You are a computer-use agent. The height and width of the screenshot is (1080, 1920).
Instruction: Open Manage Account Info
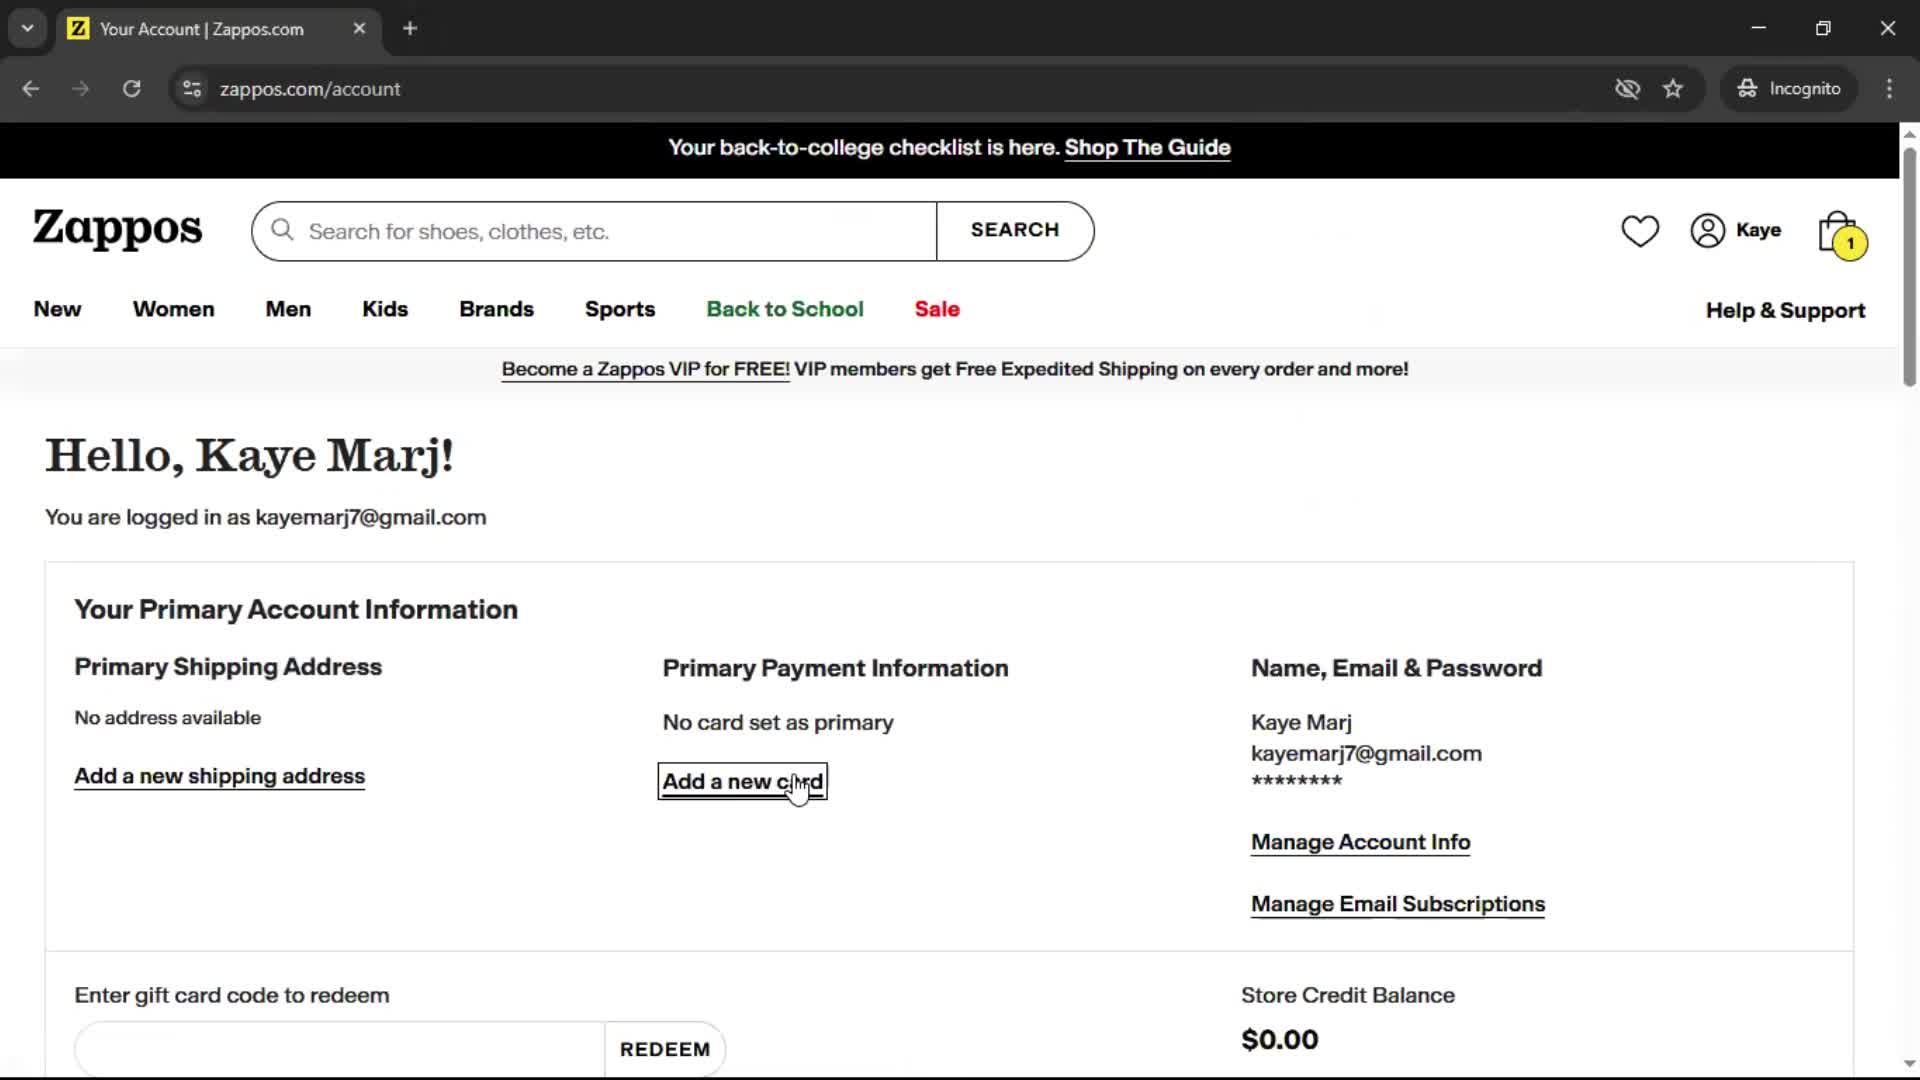point(1360,842)
